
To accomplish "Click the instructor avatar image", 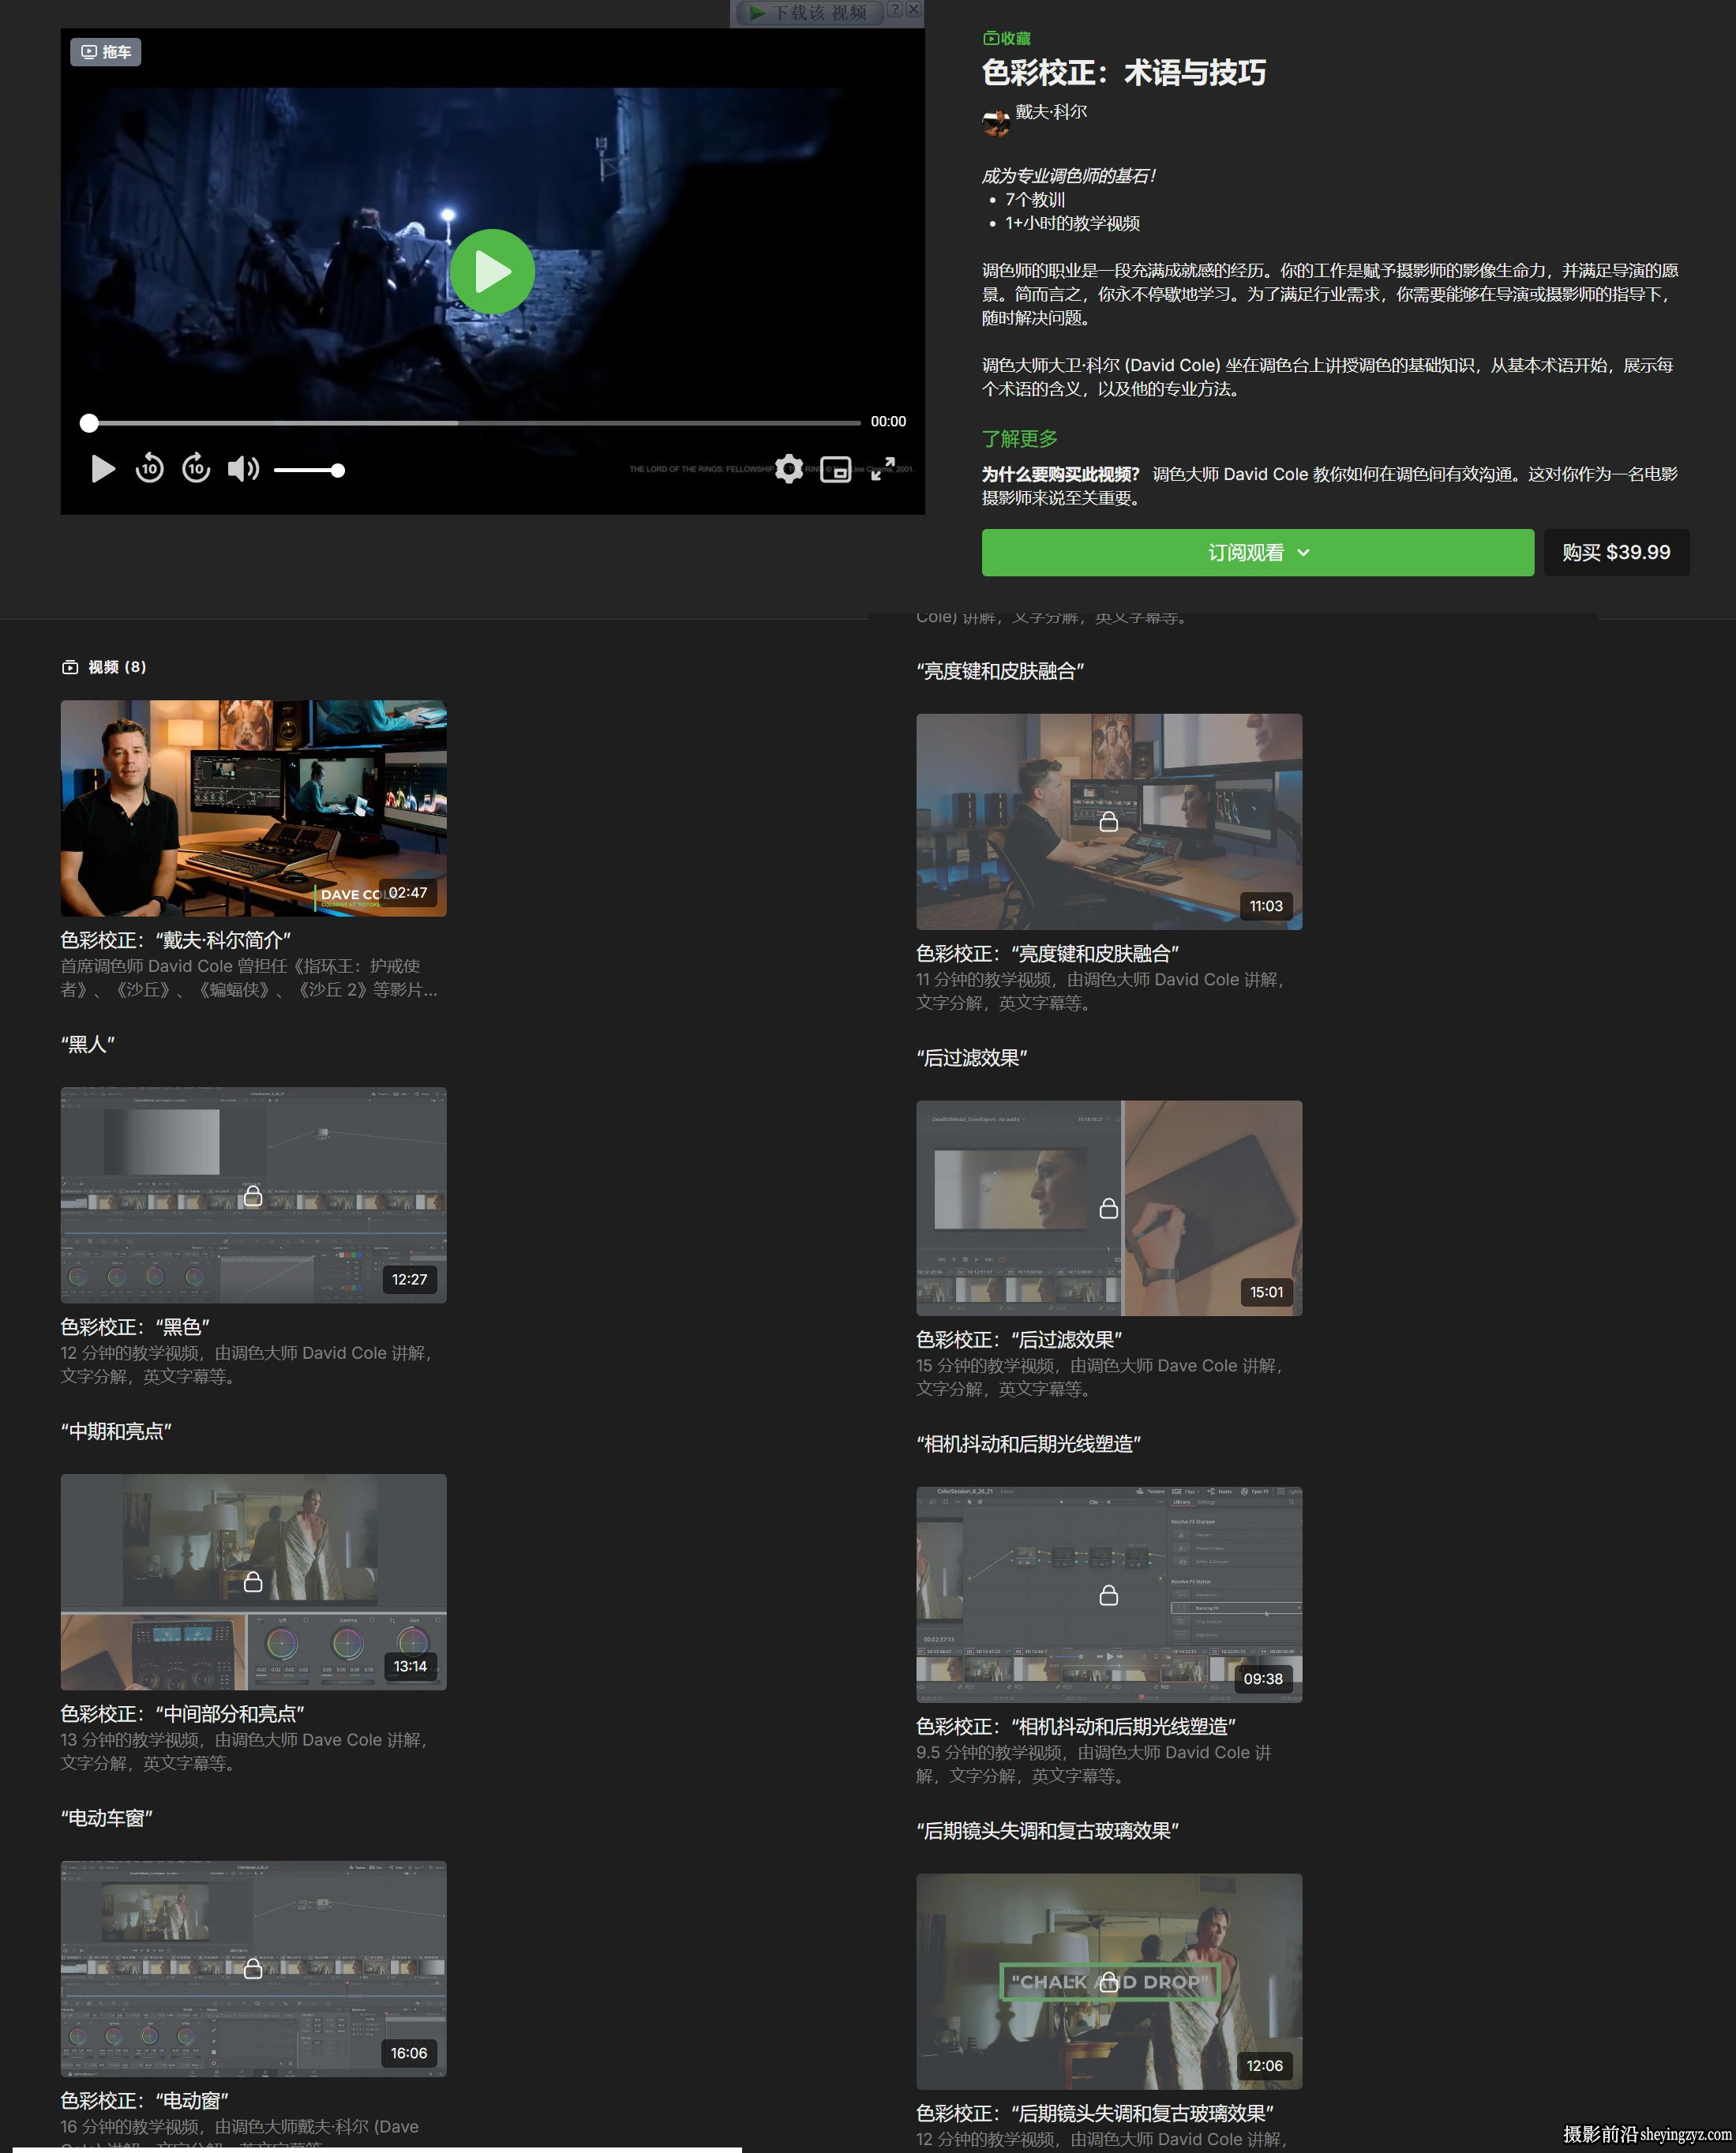I will tap(995, 121).
